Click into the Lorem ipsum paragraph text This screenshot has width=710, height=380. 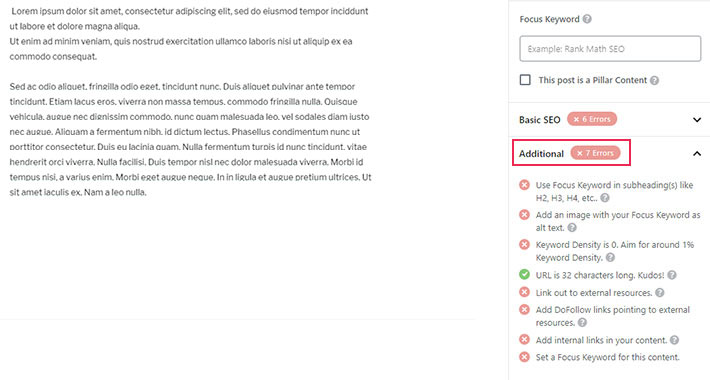189,34
